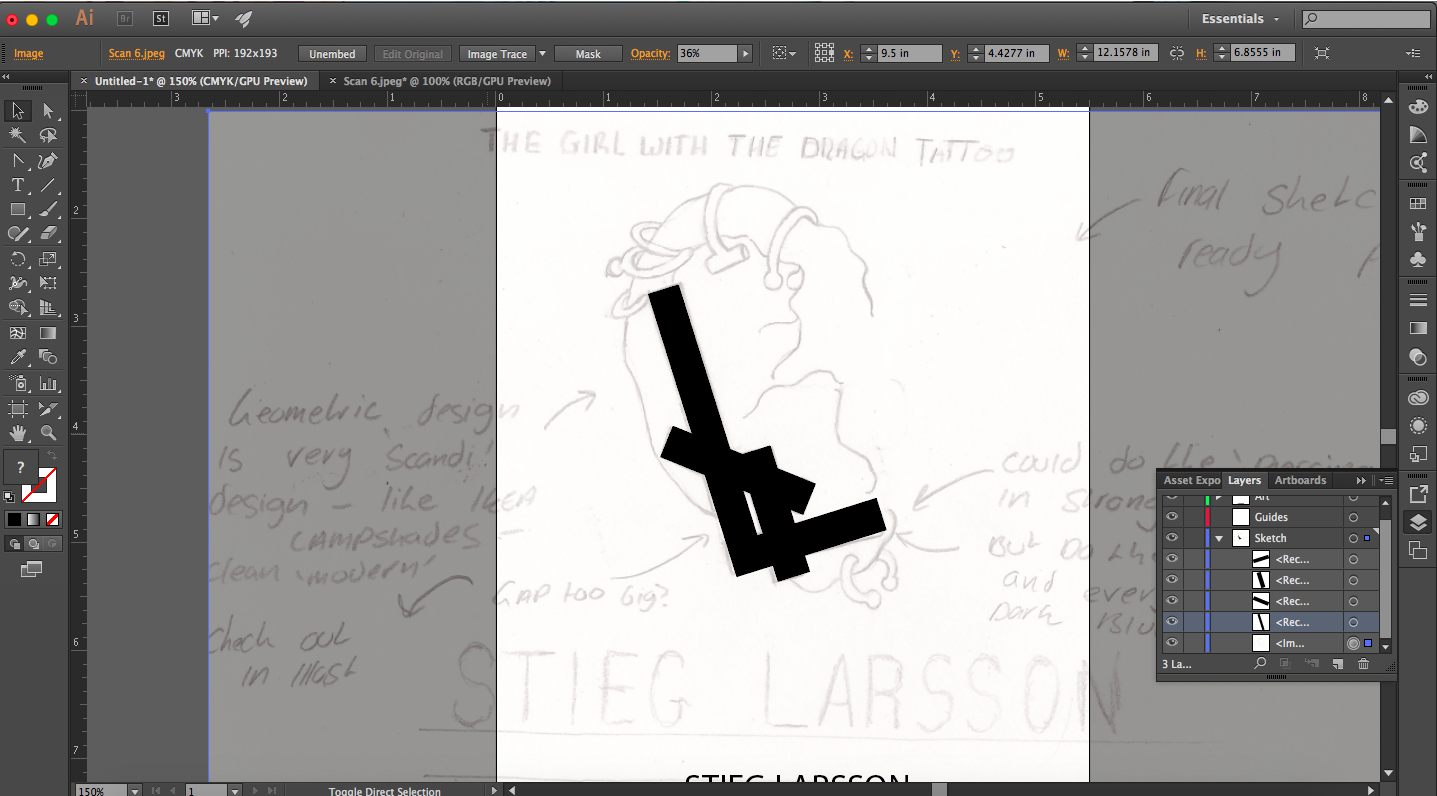Open the Arrange Documents dropdown

pyautogui.click(x=205, y=18)
